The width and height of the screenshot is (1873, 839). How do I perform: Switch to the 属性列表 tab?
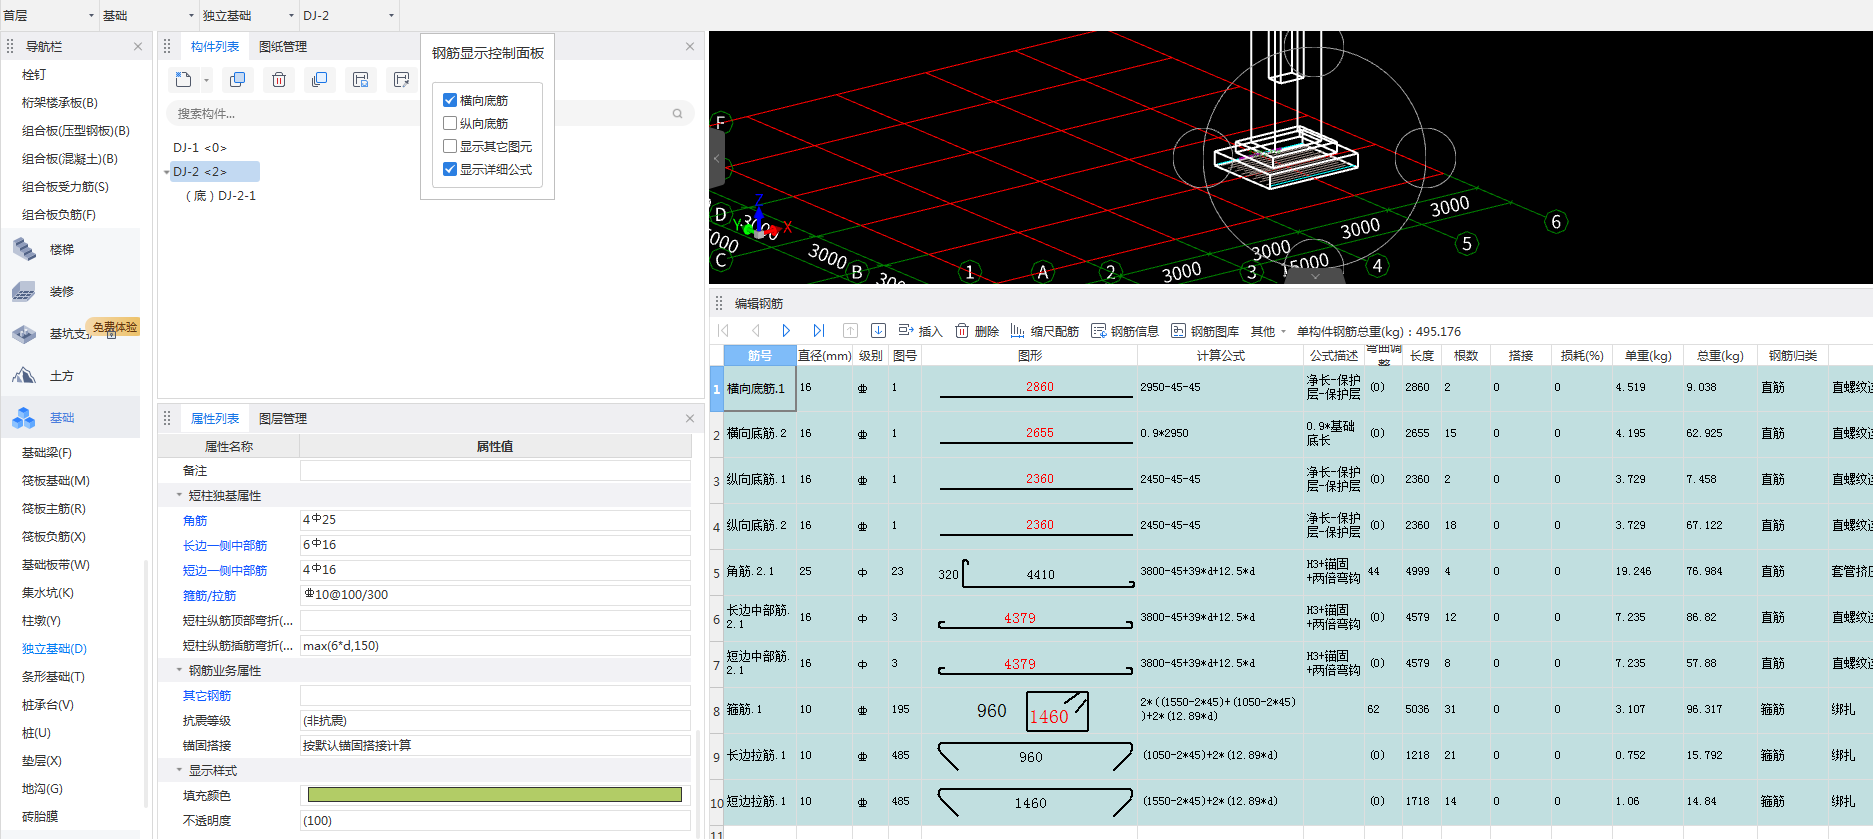(x=215, y=419)
